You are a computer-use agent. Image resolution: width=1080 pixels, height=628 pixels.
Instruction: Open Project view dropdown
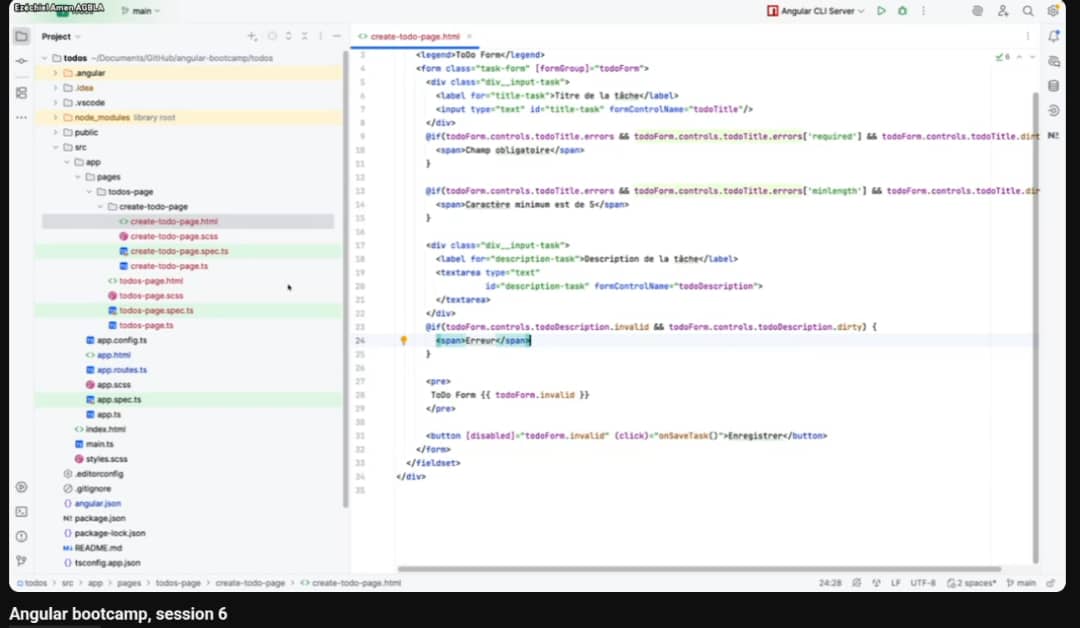click(x=61, y=36)
